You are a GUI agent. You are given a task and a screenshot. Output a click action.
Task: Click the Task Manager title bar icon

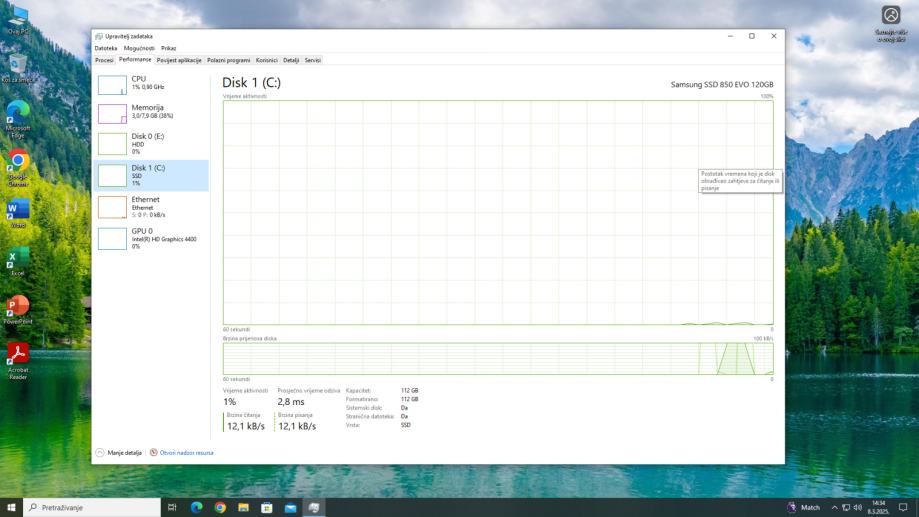point(98,36)
